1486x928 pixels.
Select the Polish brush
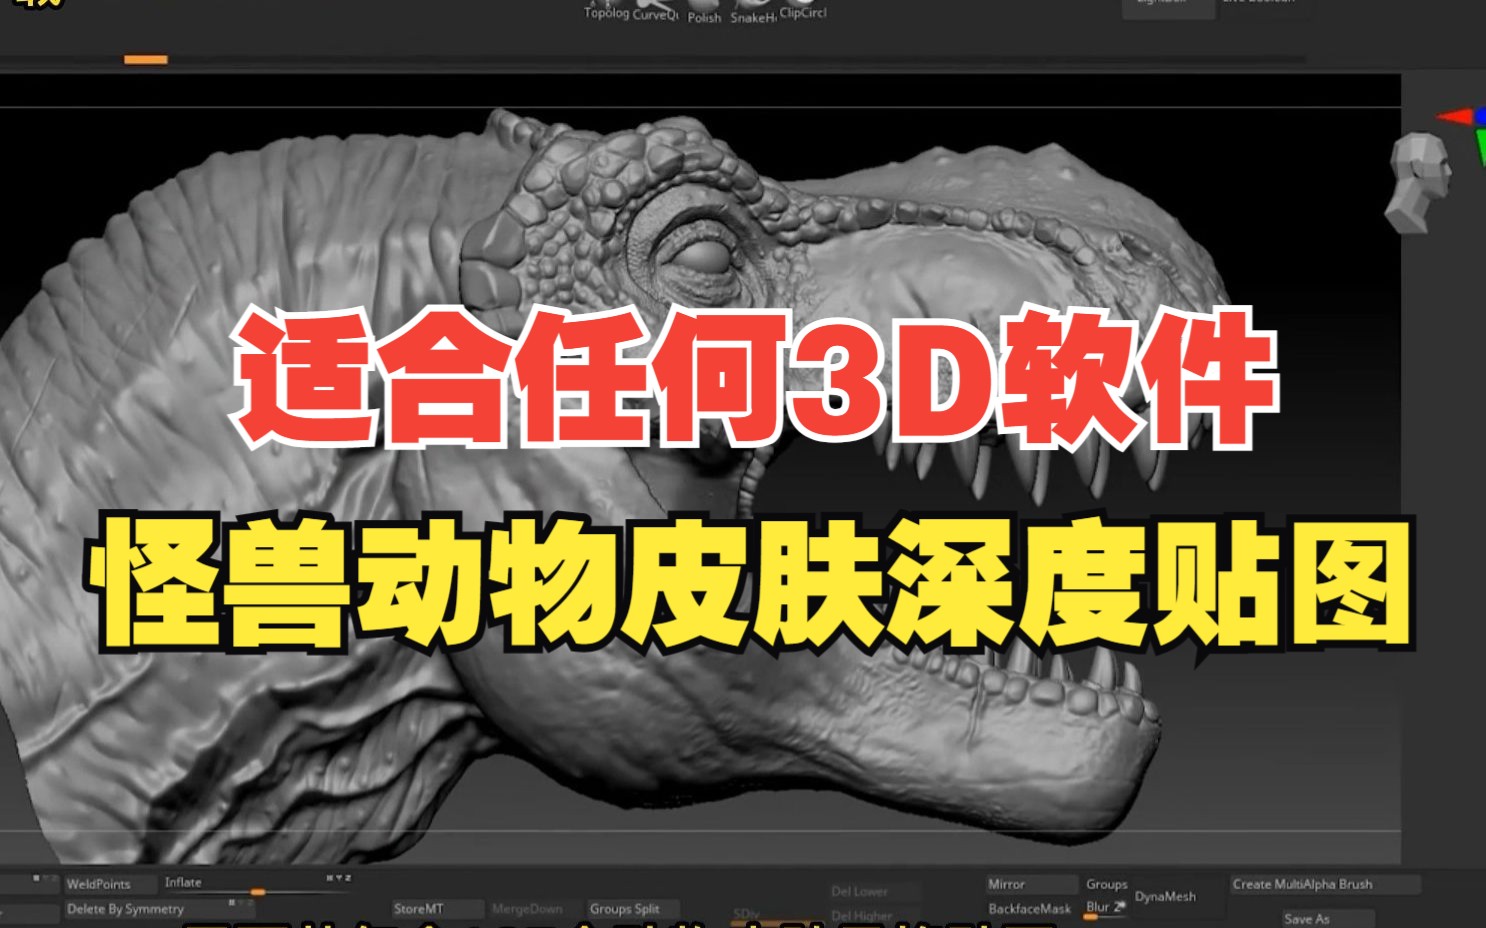[x=704, y=12]
